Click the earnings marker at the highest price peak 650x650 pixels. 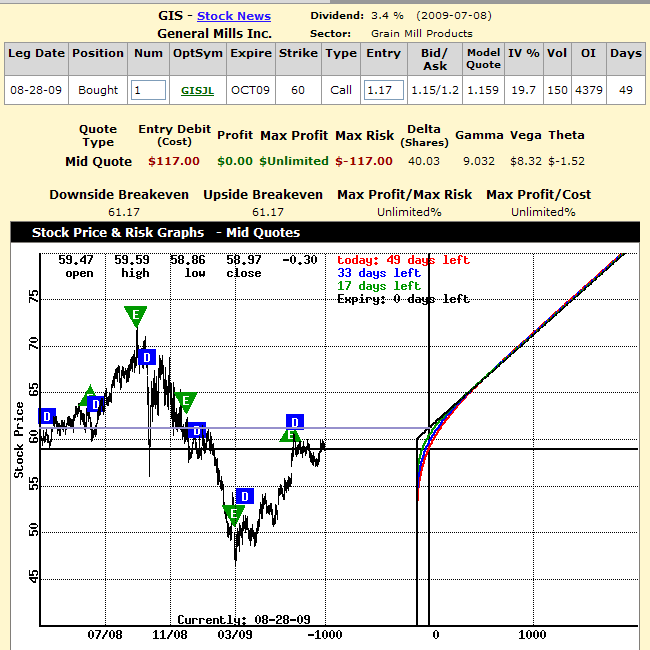click(x=136, y=316)
